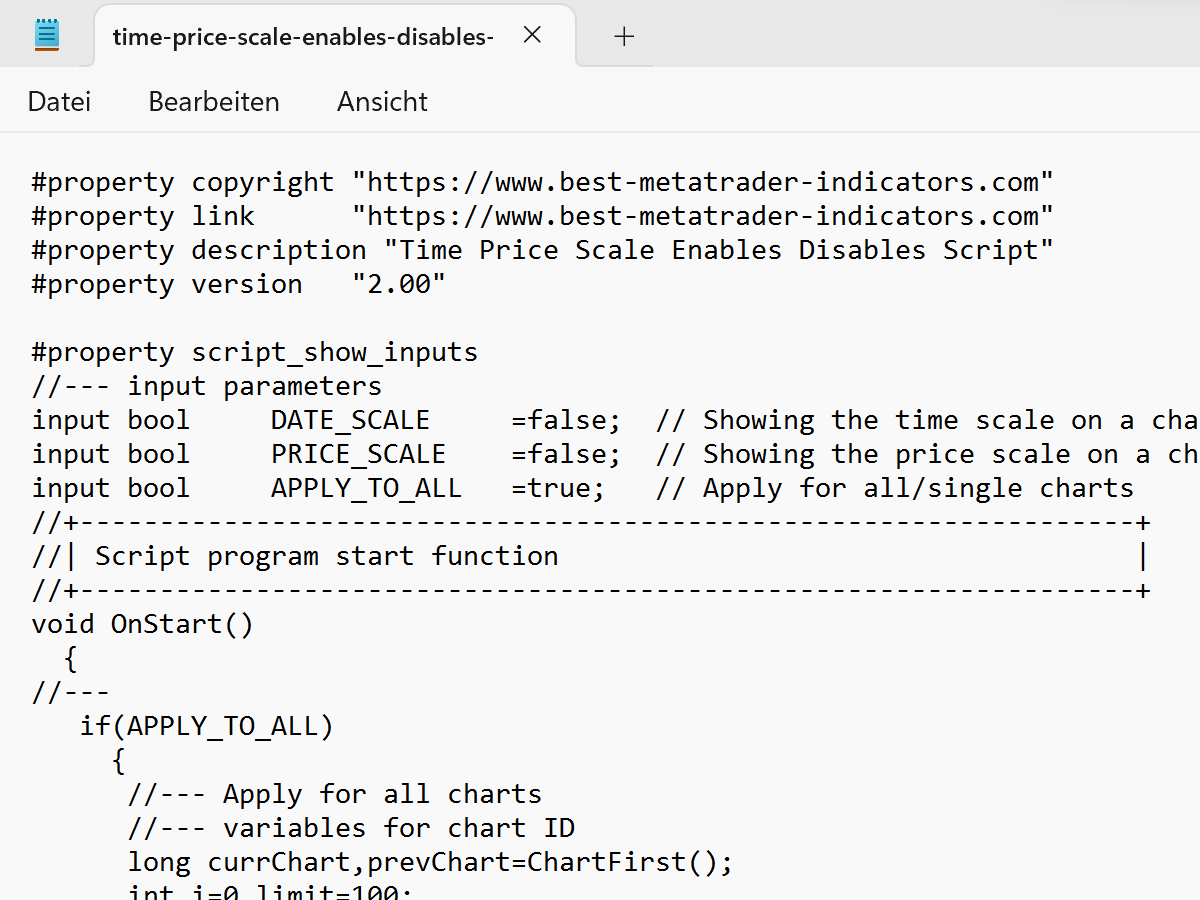Click the DATE_SCALE variable name

pos(349,421)
